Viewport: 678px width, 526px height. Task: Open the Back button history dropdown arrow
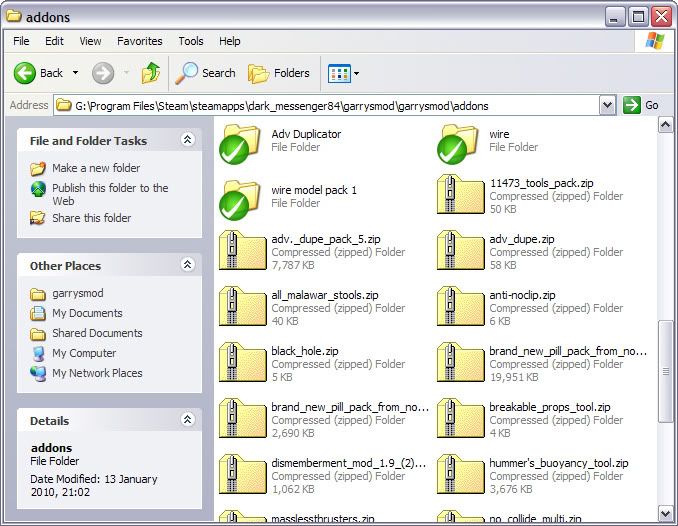pos(75,73)
